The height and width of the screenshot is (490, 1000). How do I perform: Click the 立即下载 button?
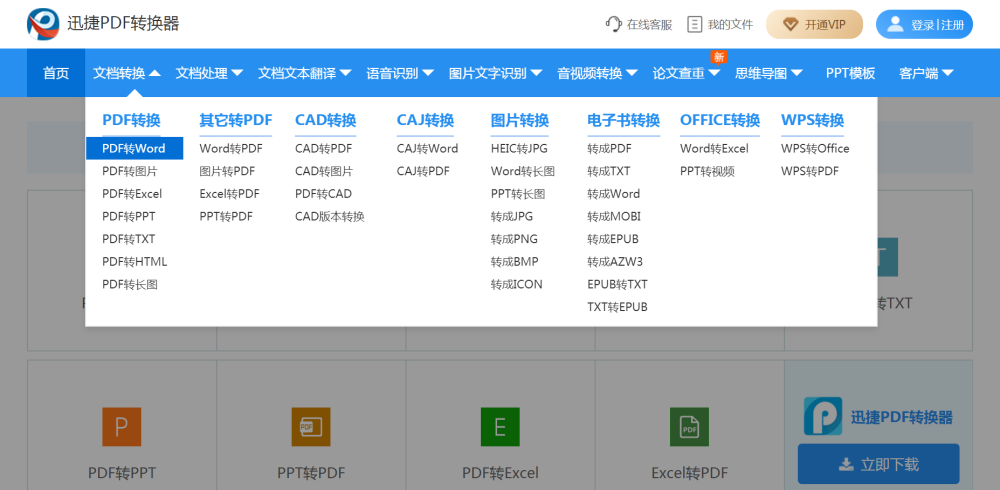(878, 464)
